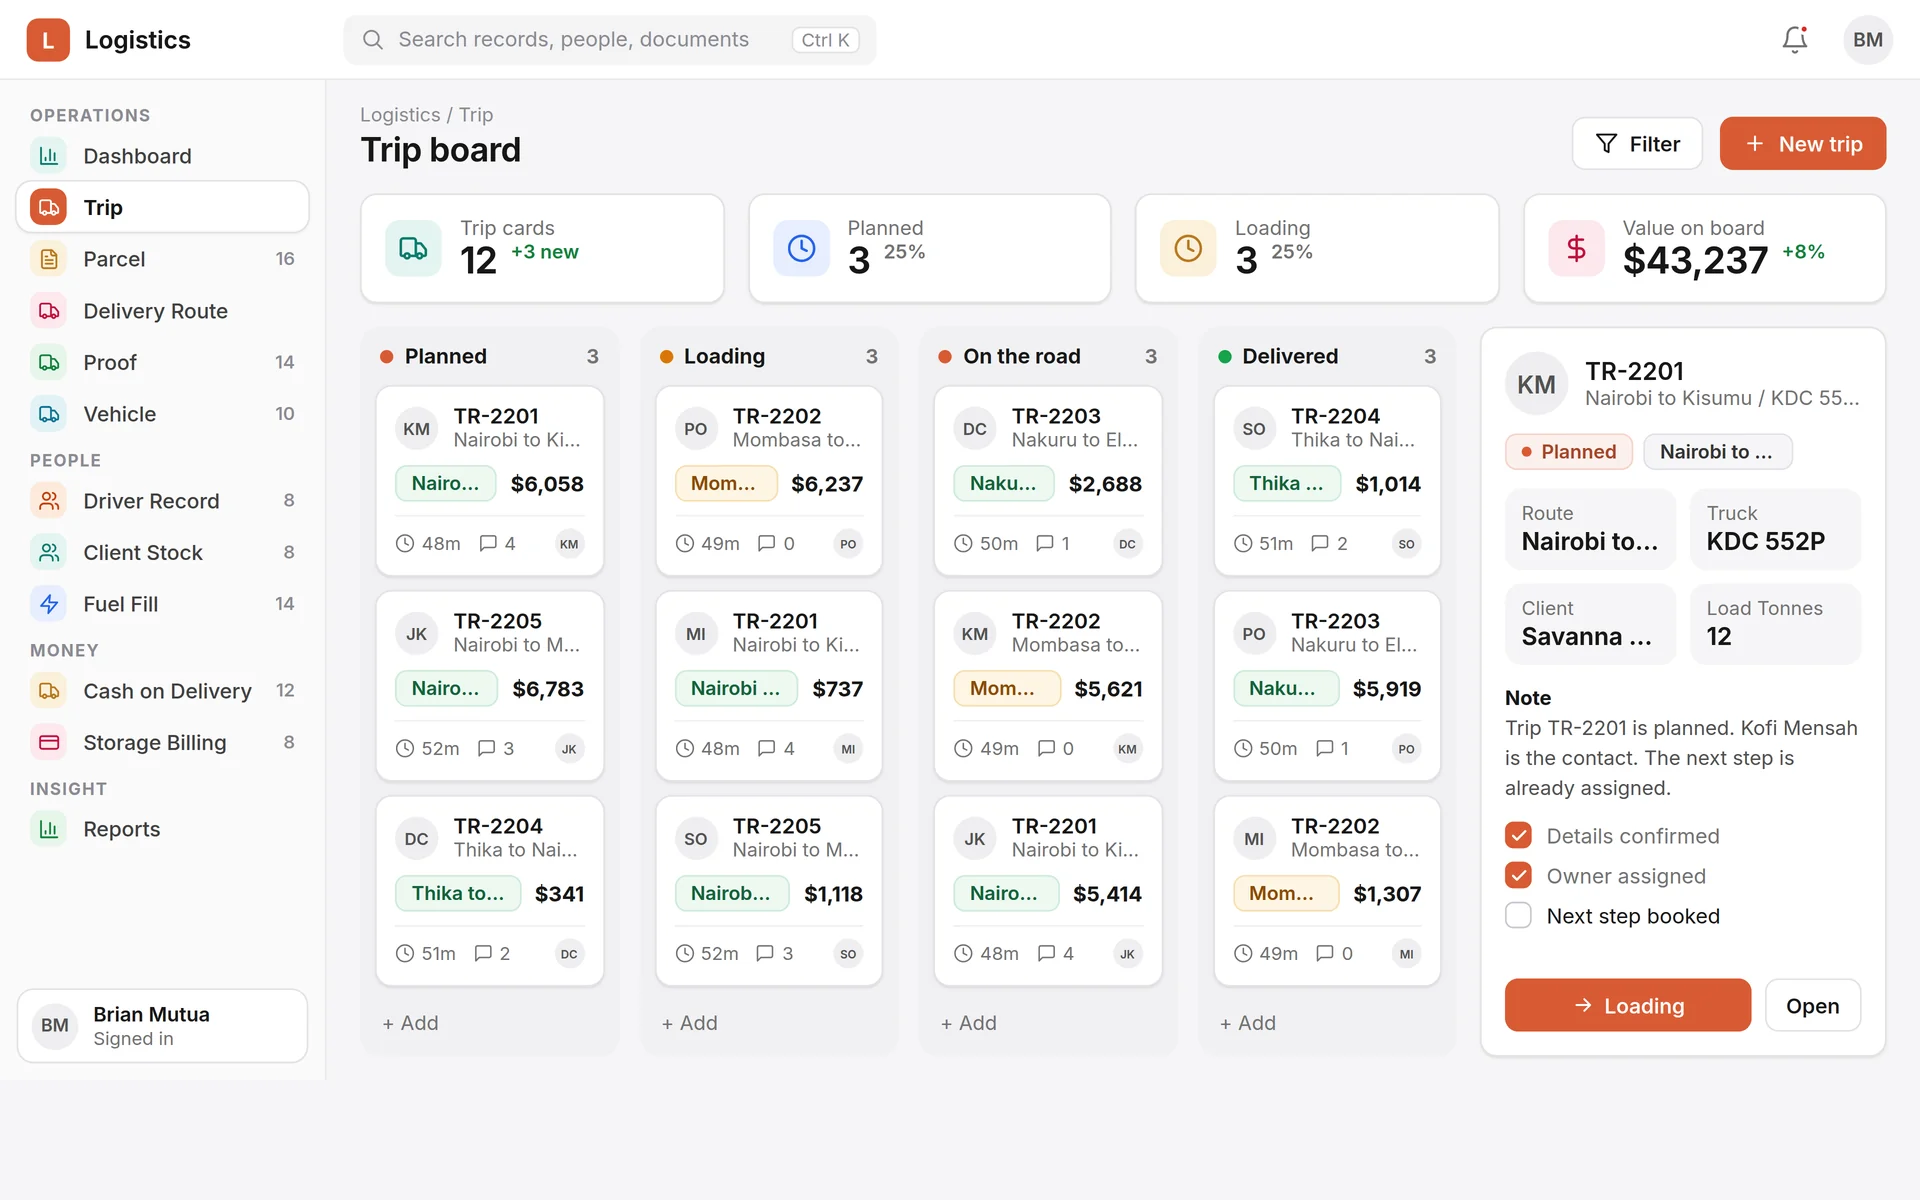Create a New trip
1920x1200 pixels.
[1803, 144]
